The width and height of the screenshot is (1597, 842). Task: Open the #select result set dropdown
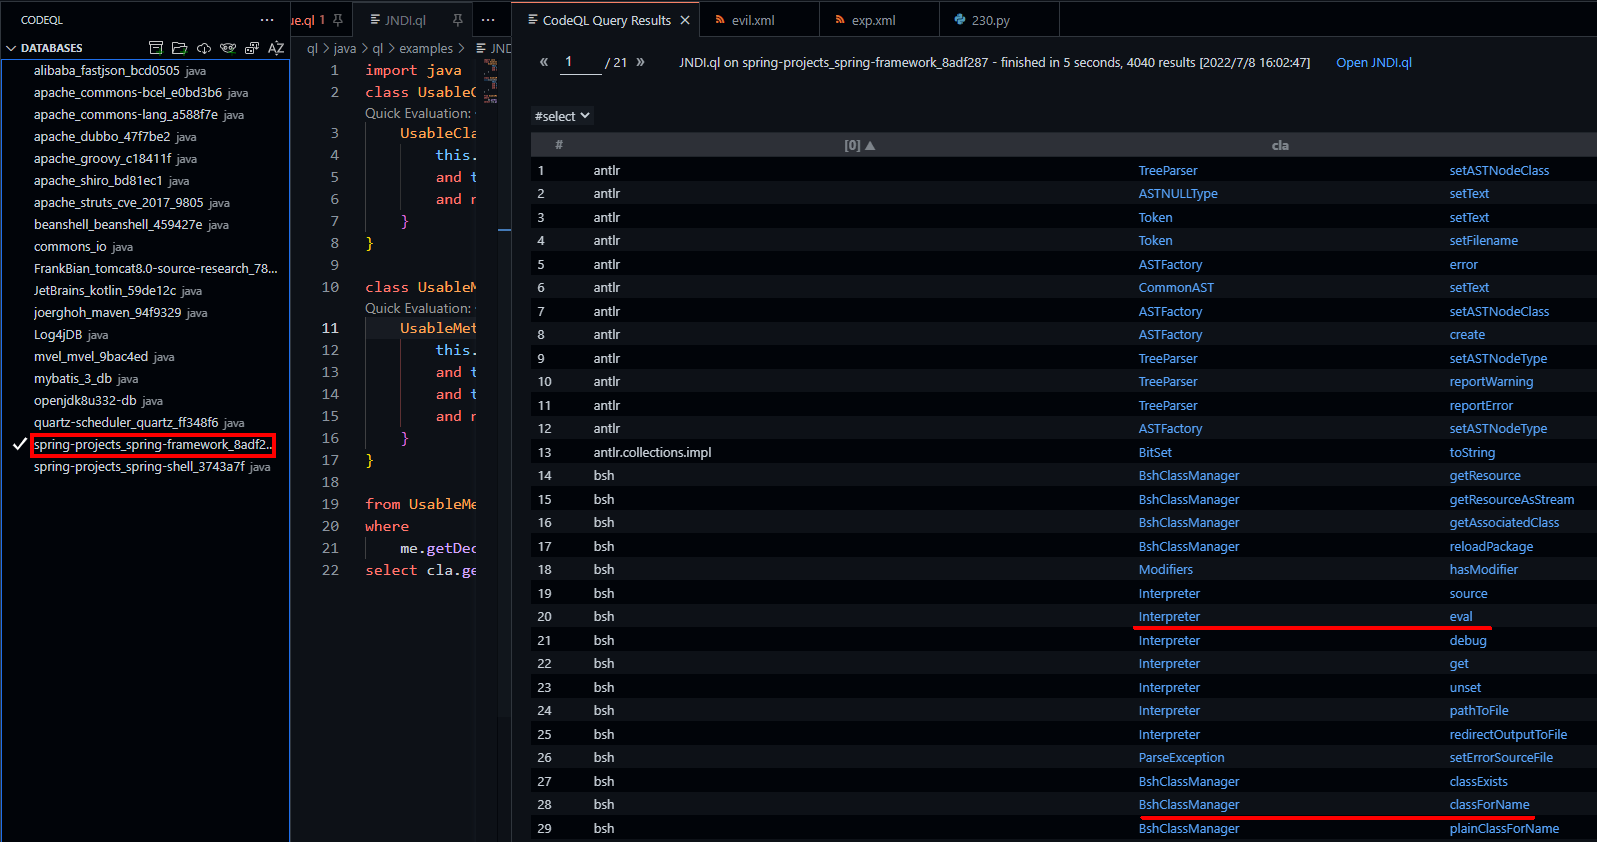[562, 116]
